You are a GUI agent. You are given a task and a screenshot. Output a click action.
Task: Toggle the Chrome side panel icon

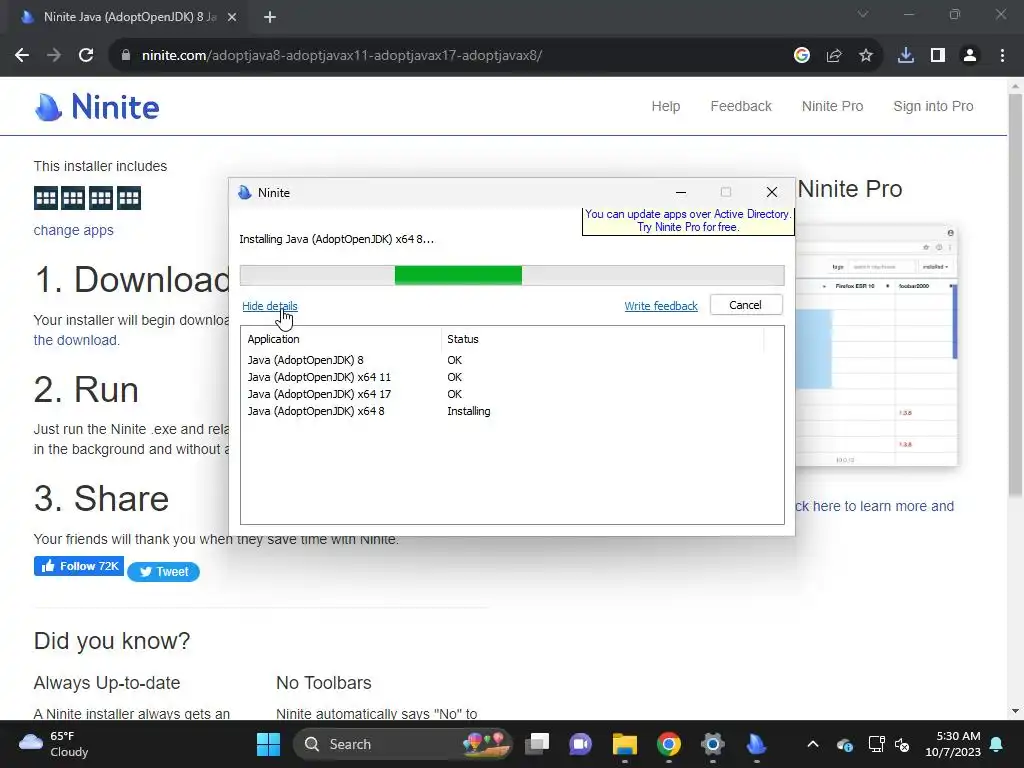pos(938,56)
